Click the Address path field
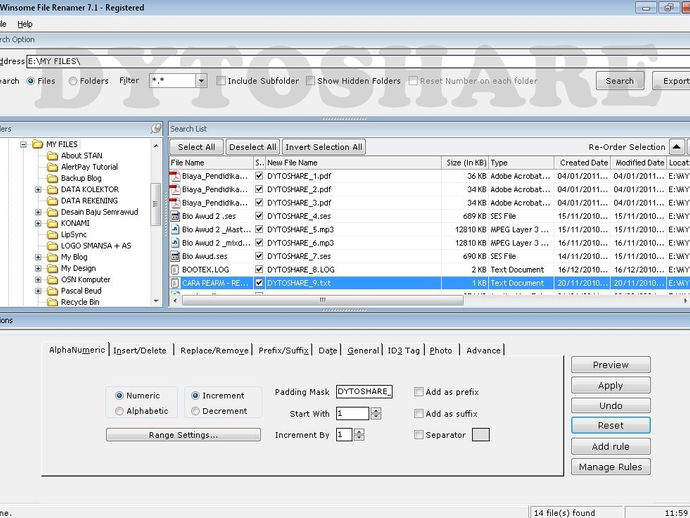Viewport: 690px width, 518px height. click(x=358, y=62)
